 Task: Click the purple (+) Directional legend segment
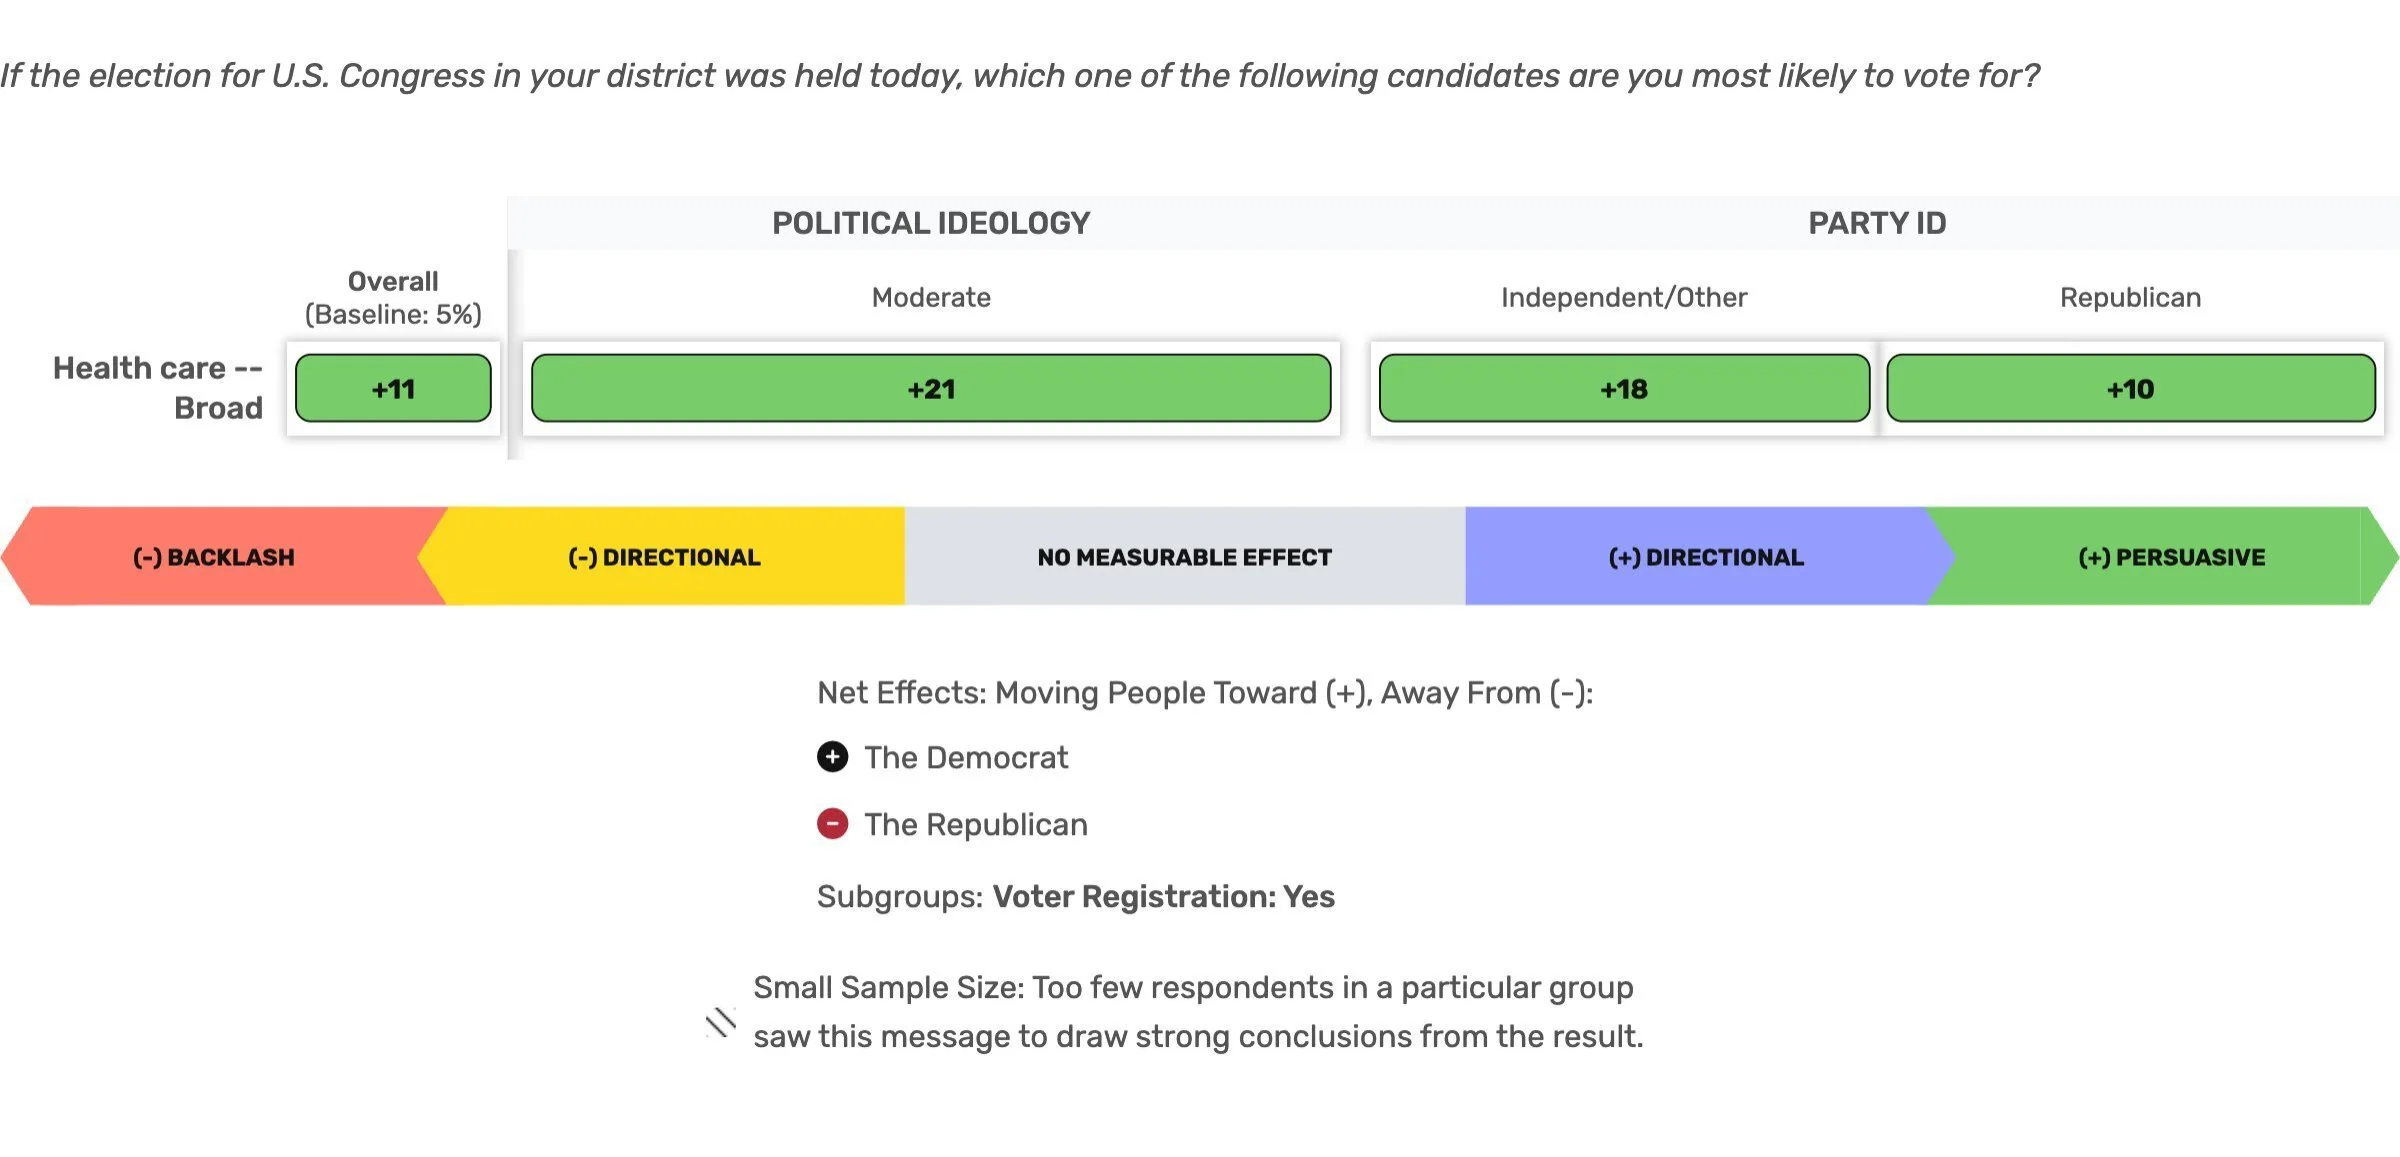pyautogui.click(x=1706, y=557)
